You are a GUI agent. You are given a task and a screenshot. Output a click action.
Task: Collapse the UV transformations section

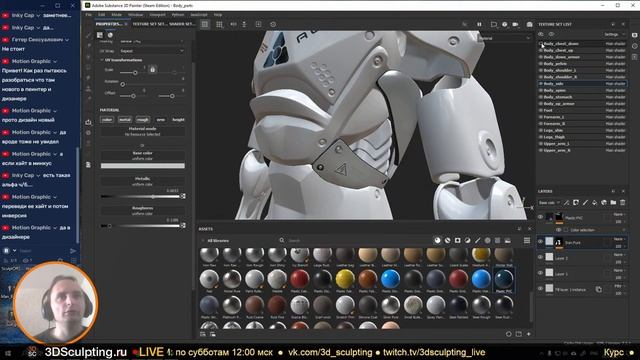(102, 60)
